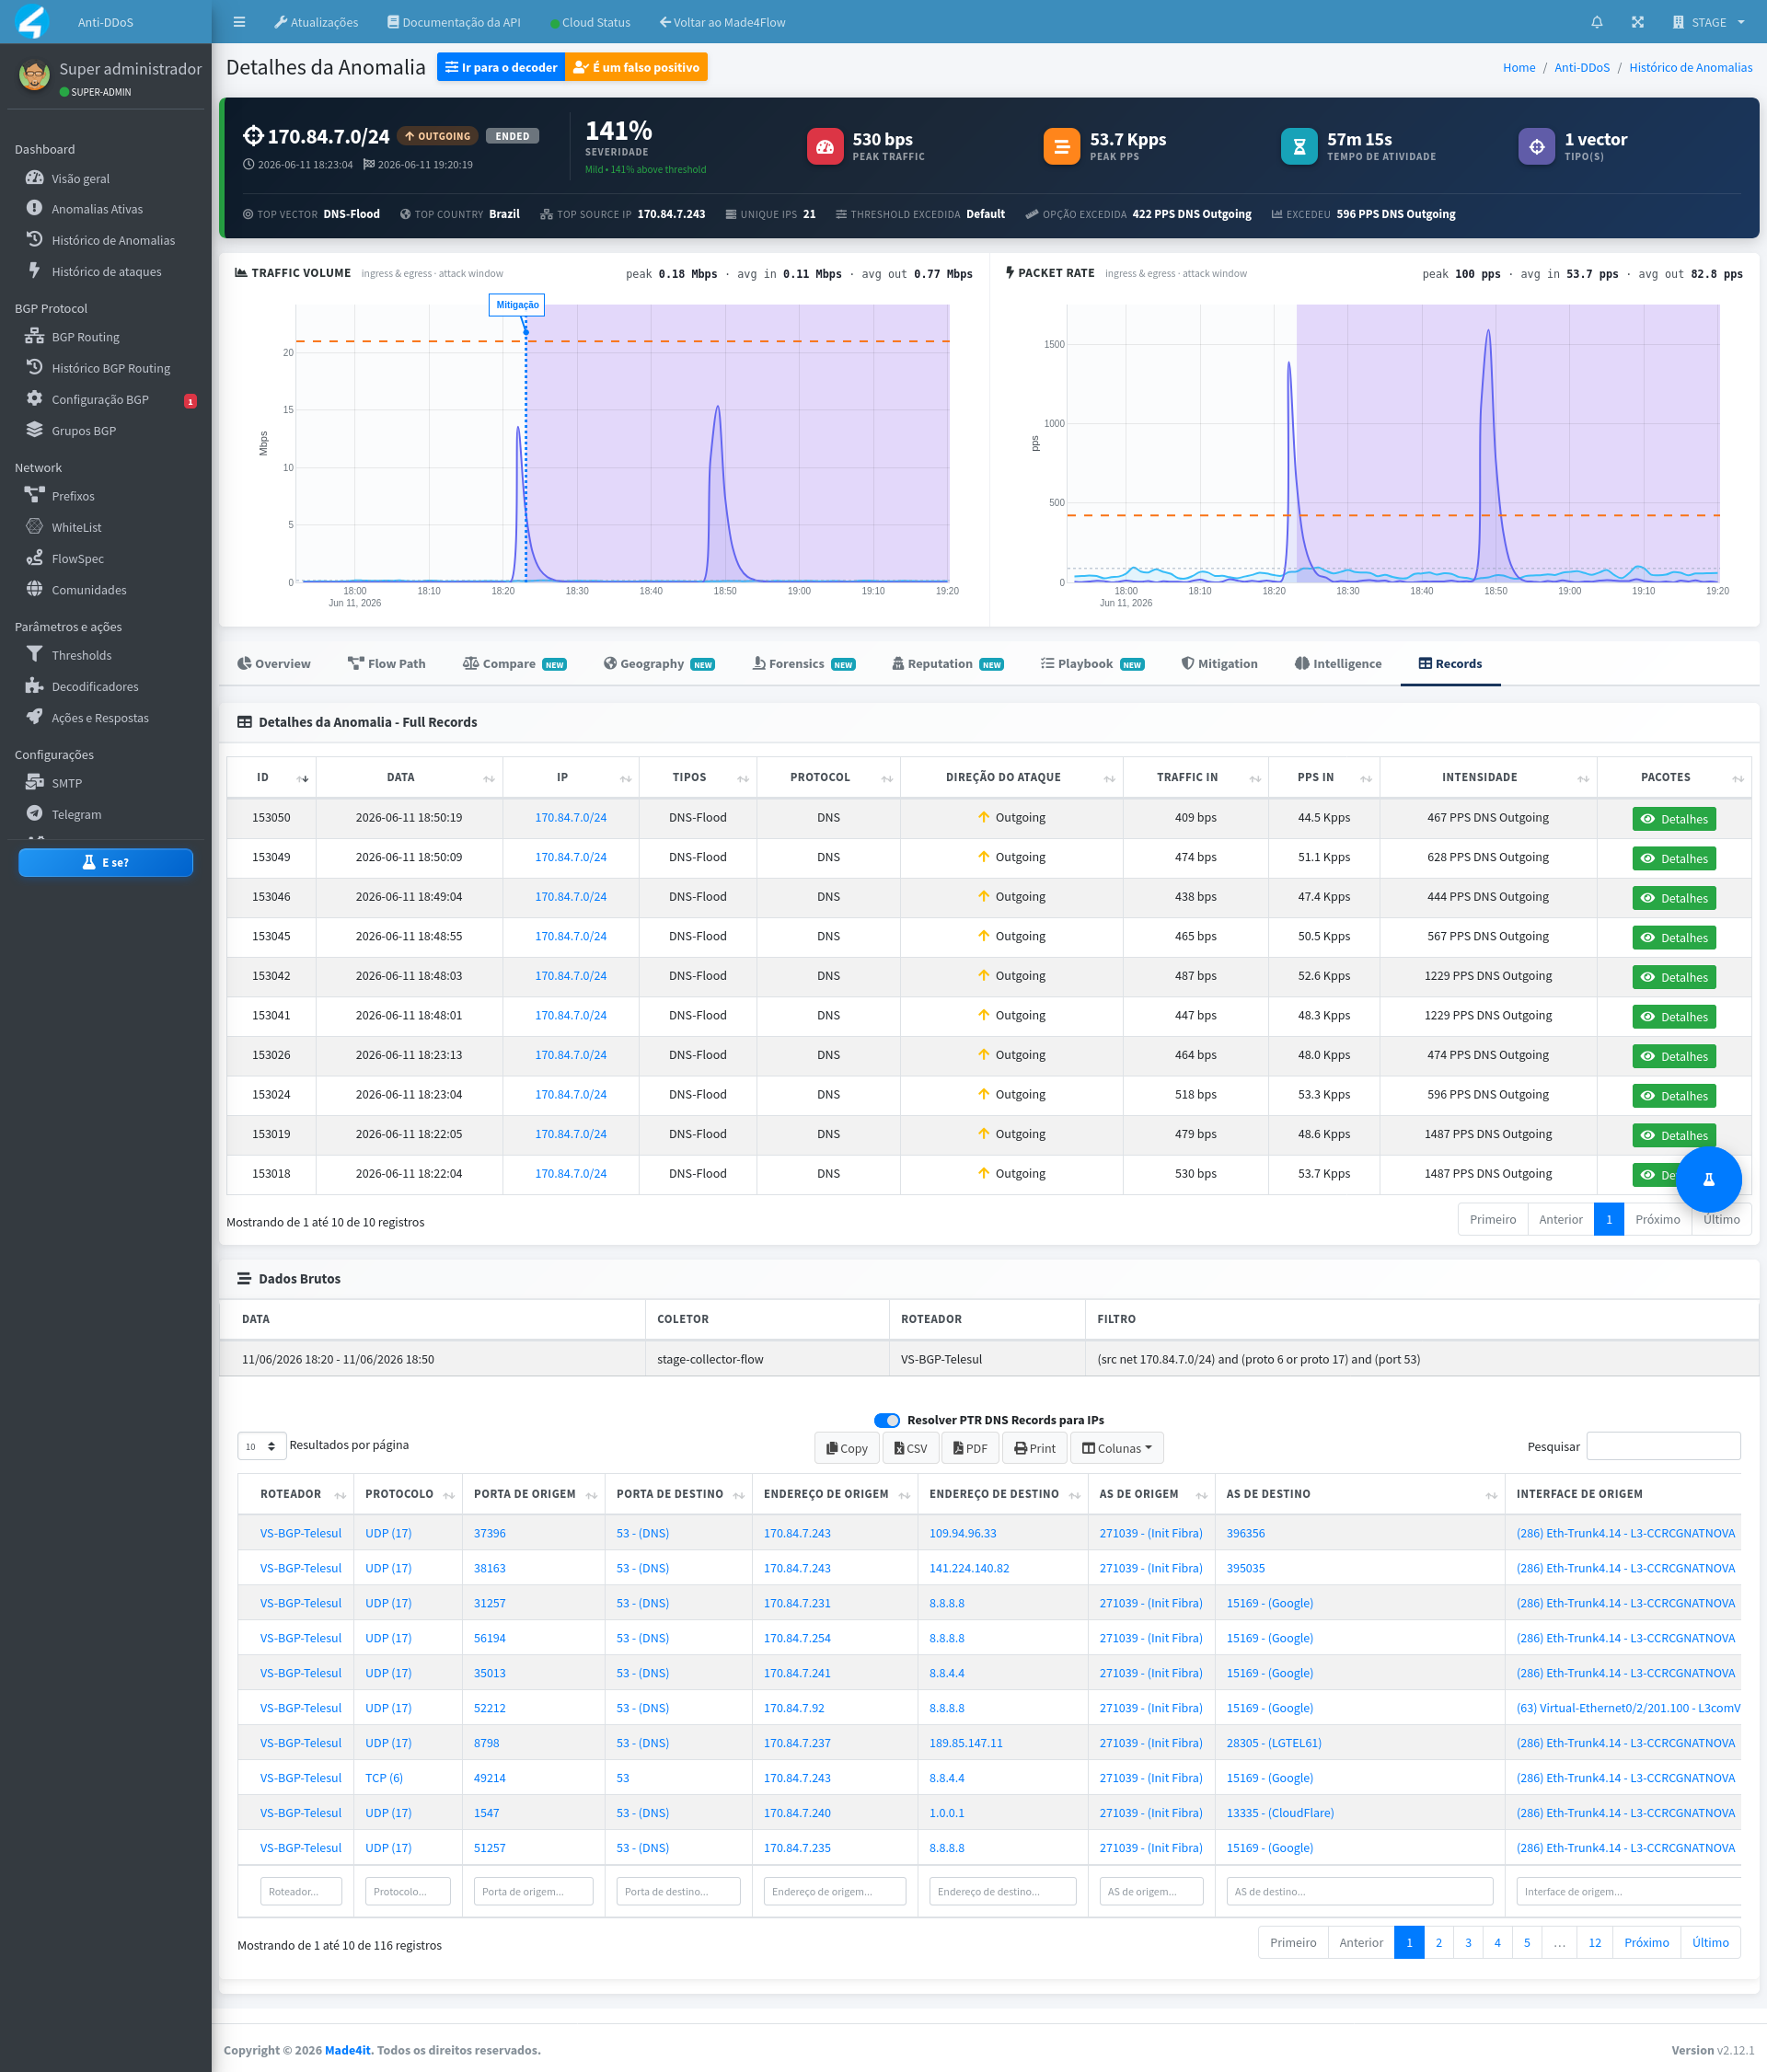This screenshot has width=1767, height=2072.
Task: Click the floating blue flask button
Action: click(x=1708, y=1179)
